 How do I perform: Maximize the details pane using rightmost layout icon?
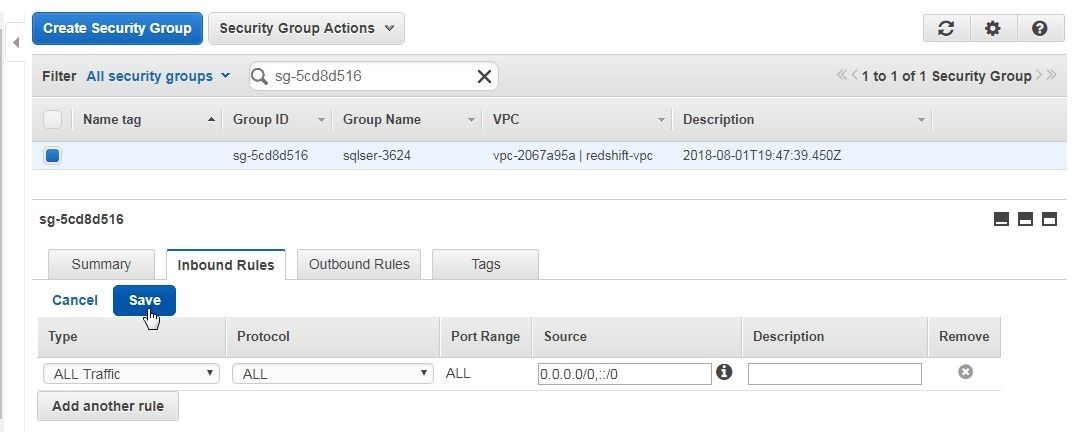coord(1049,219)
